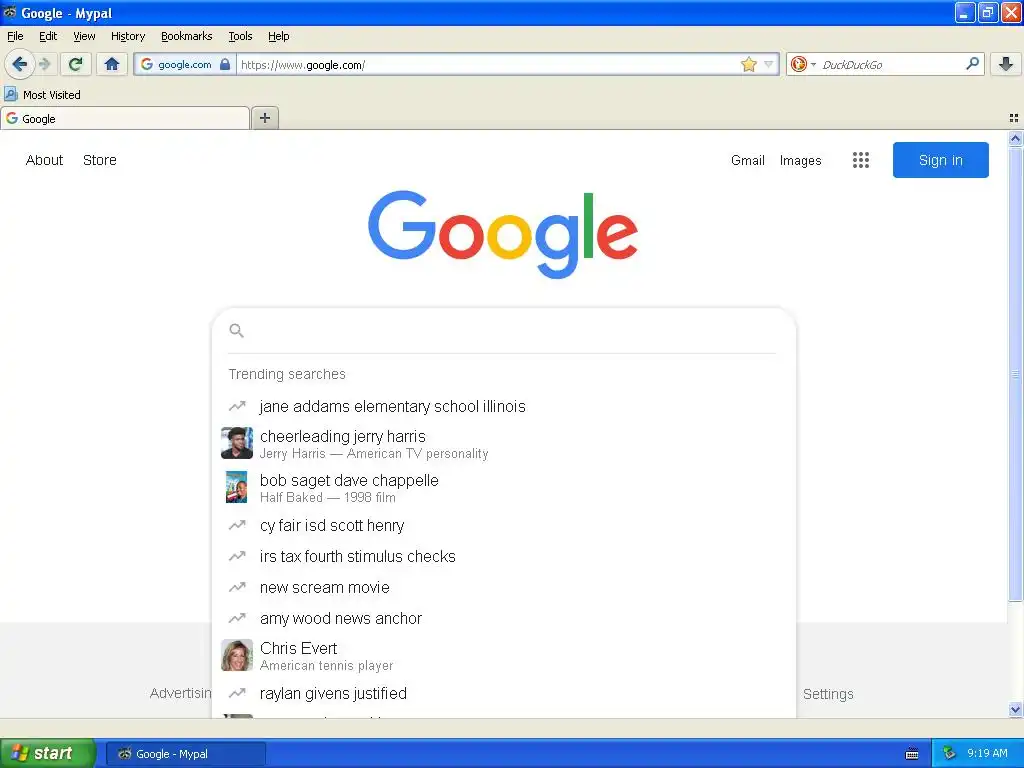Image resolution: width=1024 pixels, height=768 pixels.
Task: Click the scrollbar down arrow
Action: point(1015,709)
